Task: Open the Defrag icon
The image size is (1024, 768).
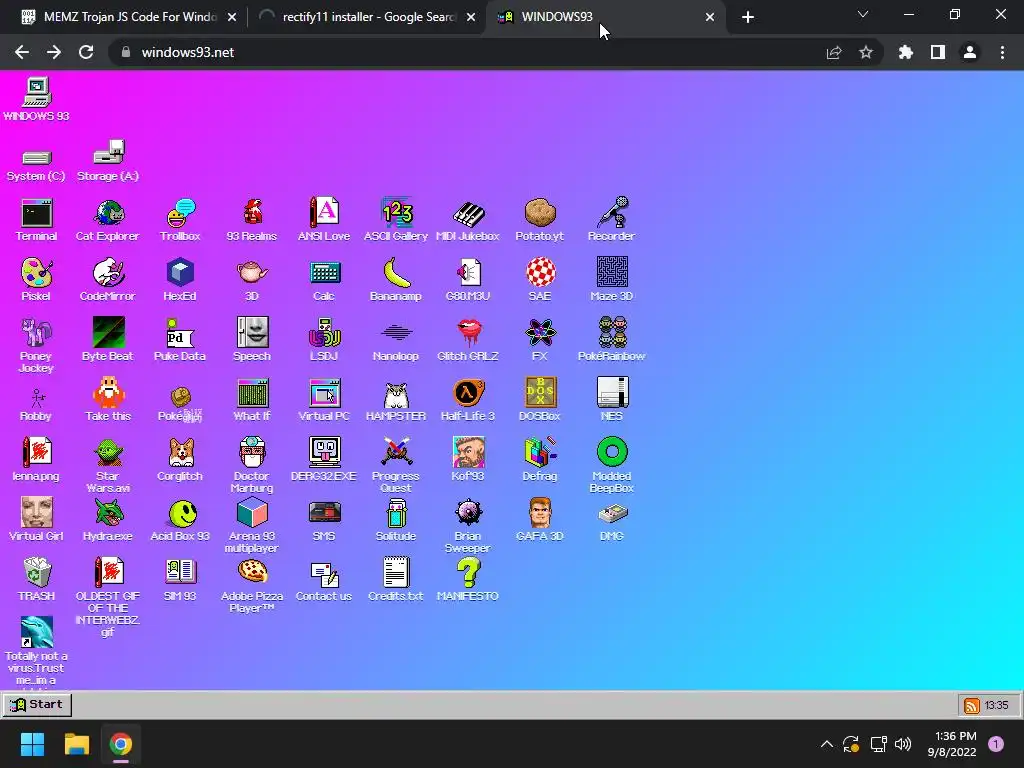Action: [x=539, y=460]
